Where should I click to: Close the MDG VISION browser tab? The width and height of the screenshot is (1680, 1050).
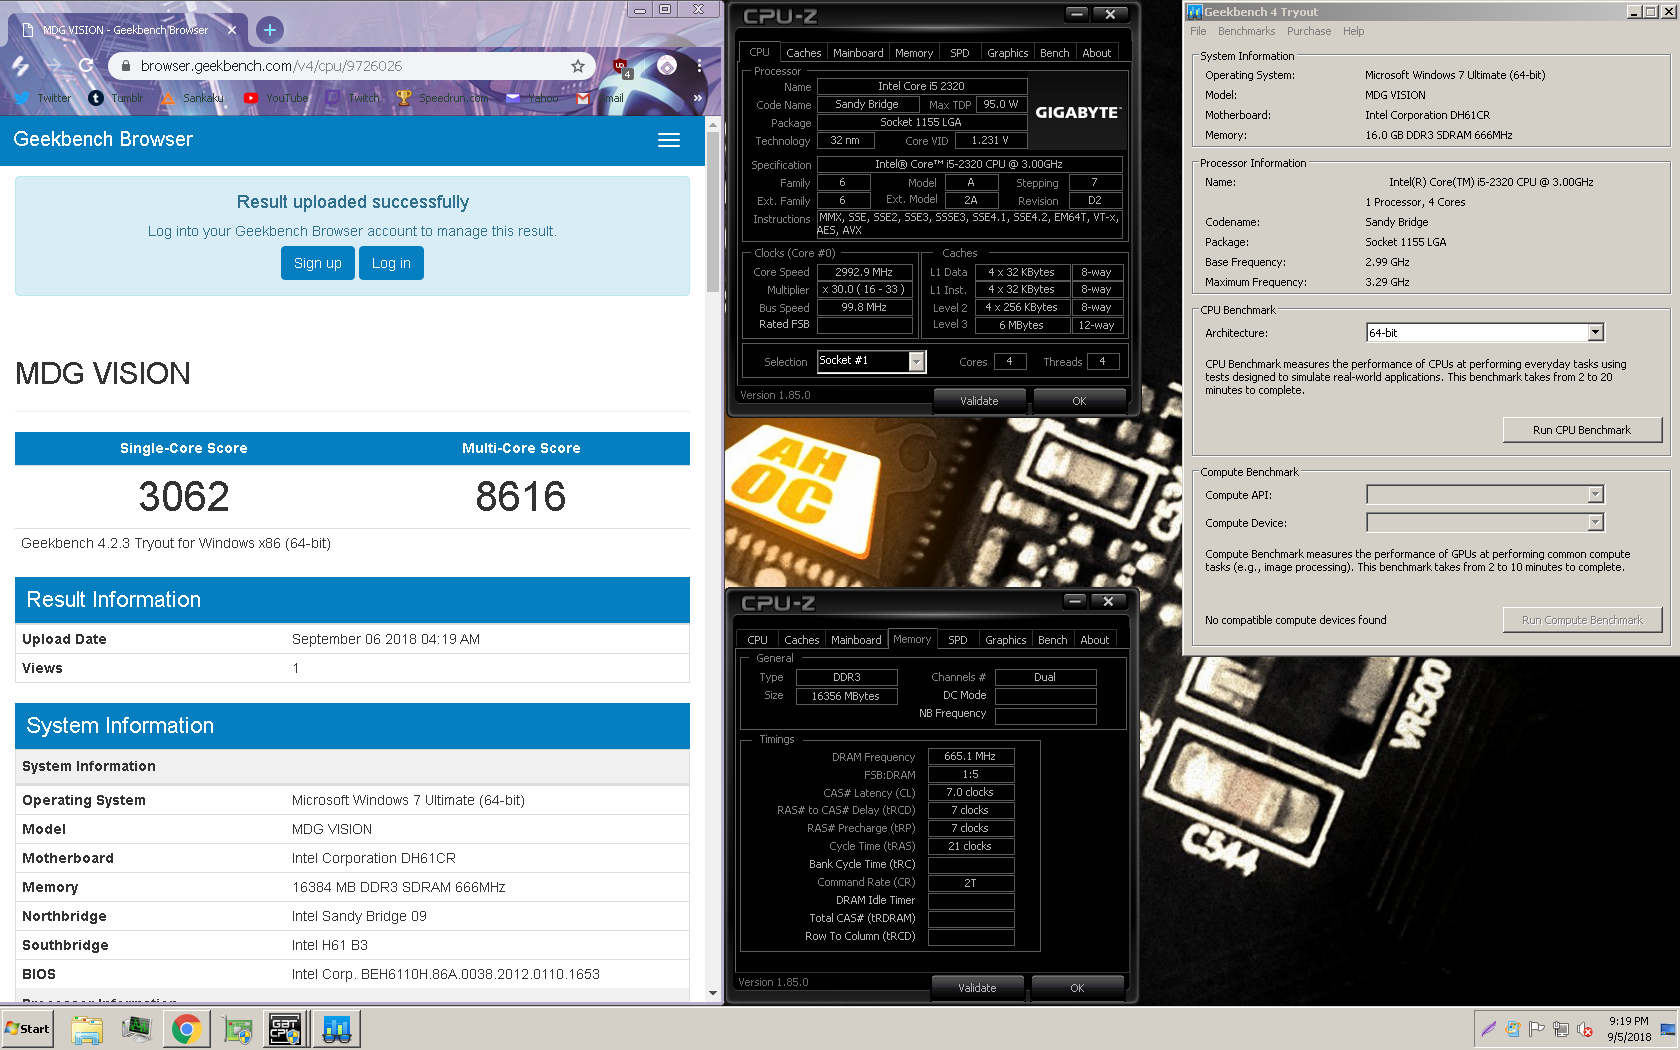[232, 30]
